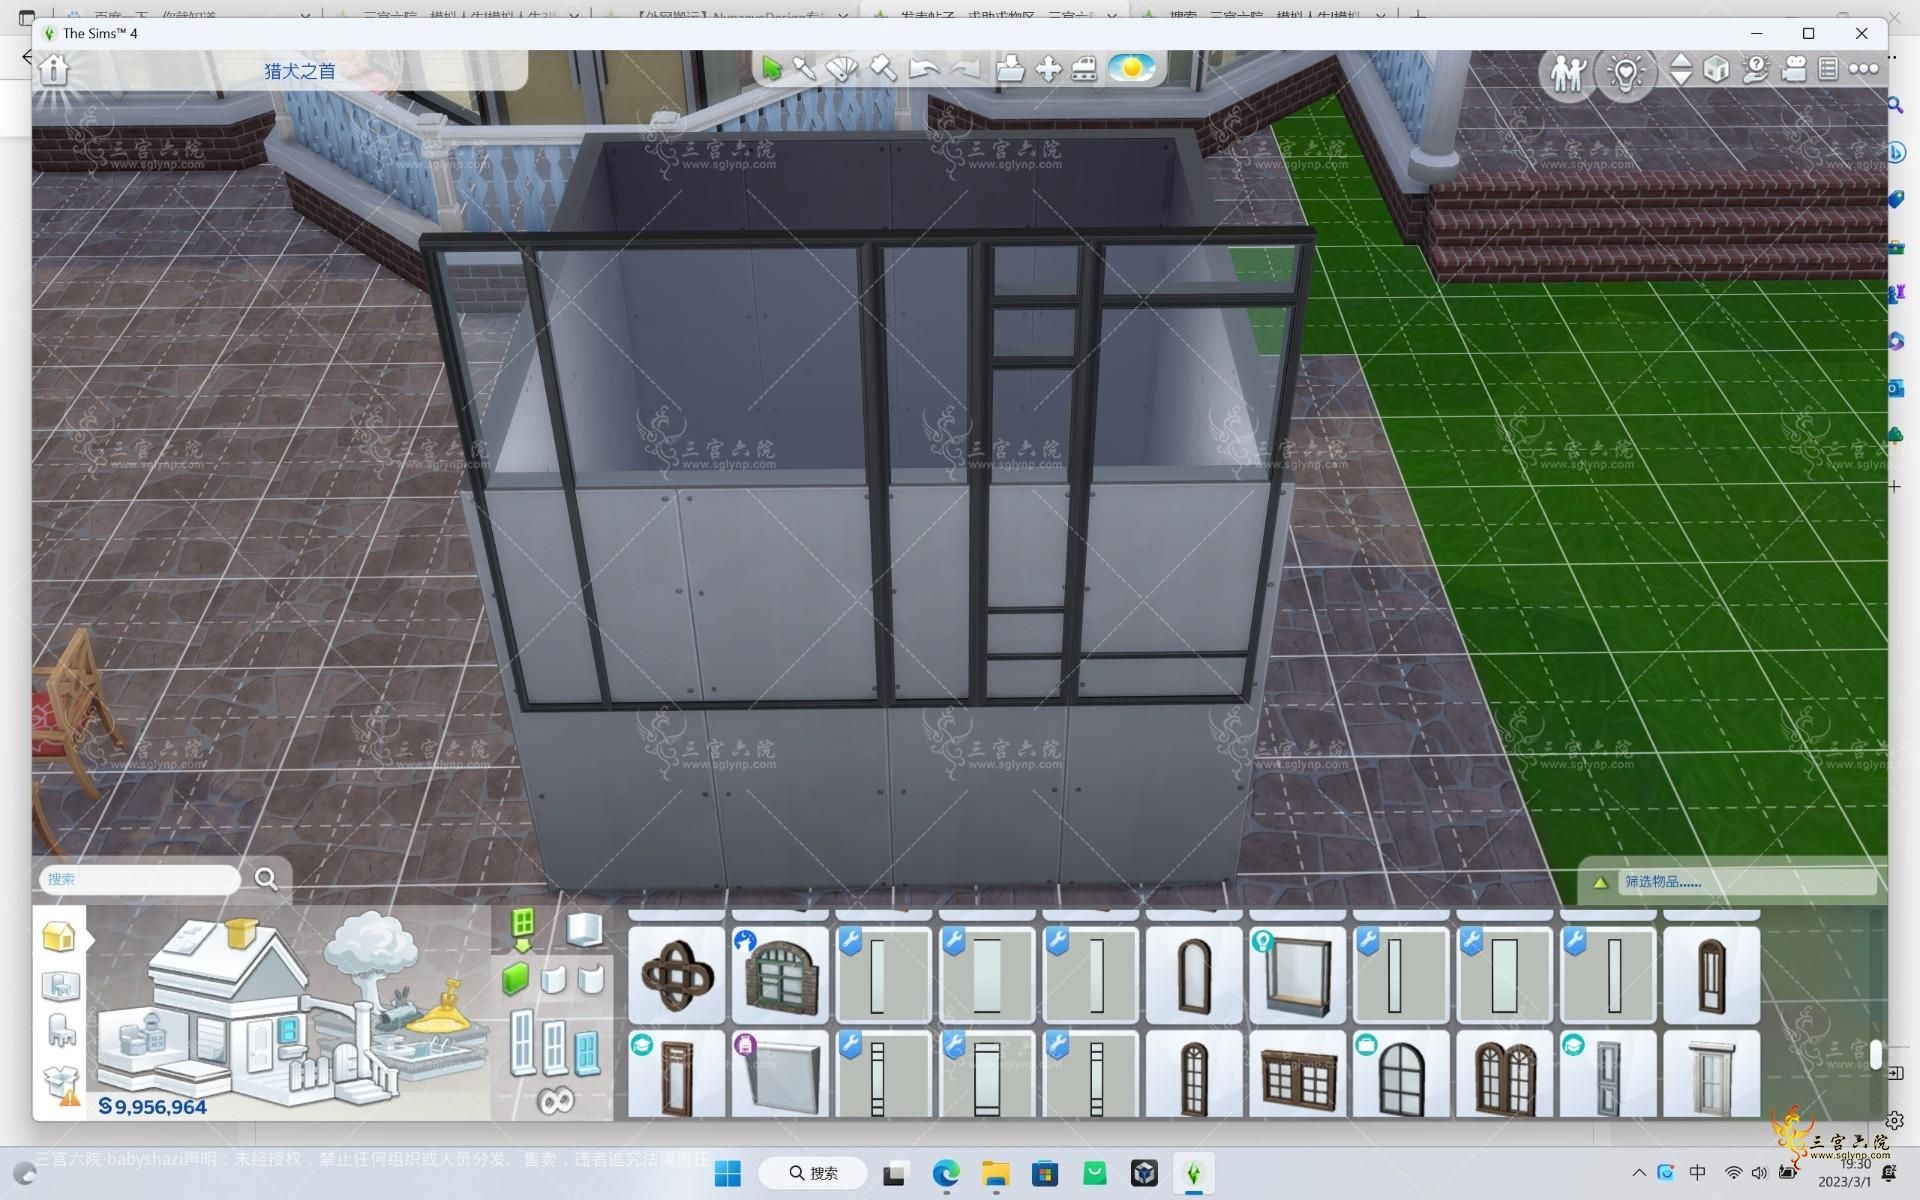Screen dimensions: 1920x1200
Task: Click the Bulldoze Lot icon
Action: click(x=1084, y=68)
